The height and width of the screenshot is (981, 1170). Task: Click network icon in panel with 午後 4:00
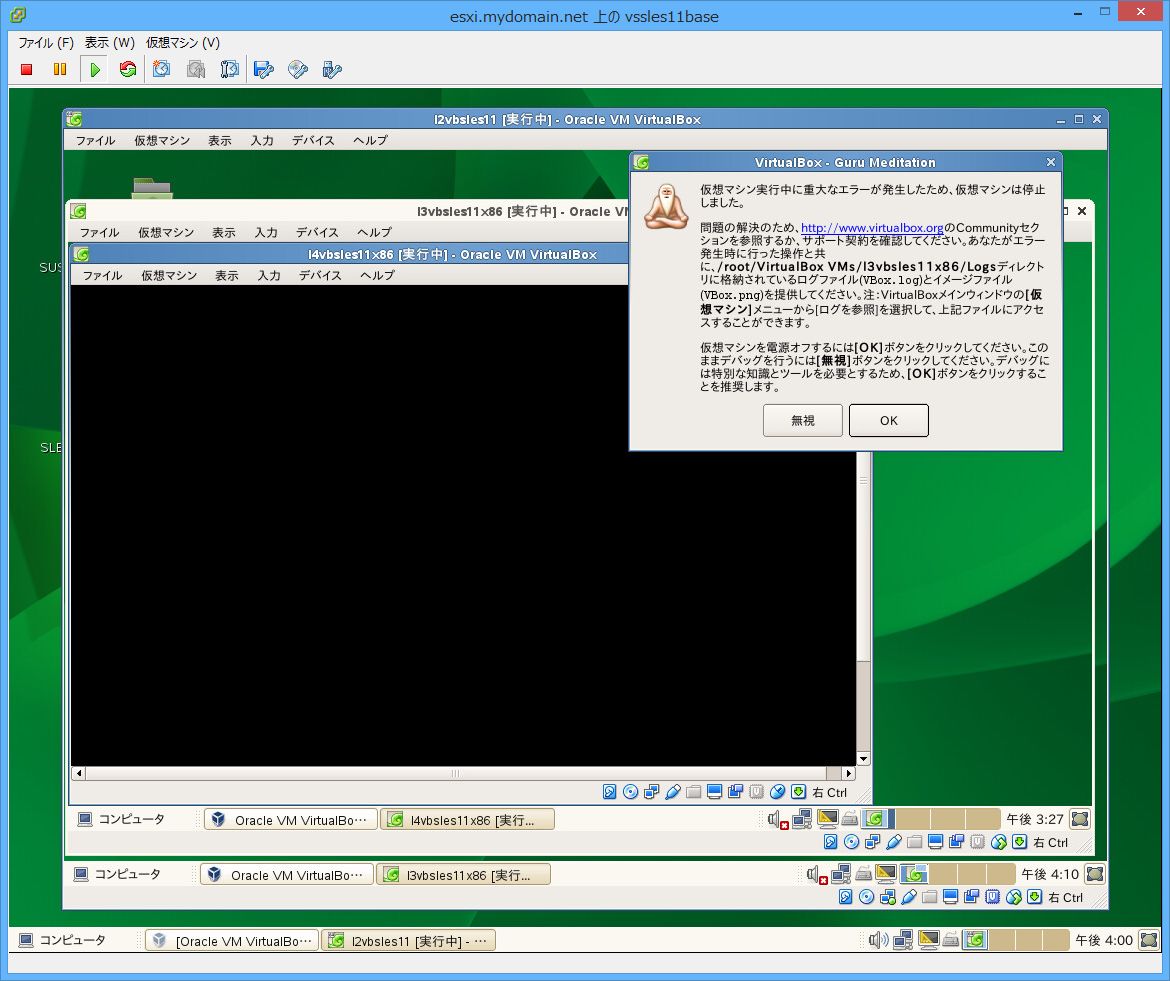tap(903, 941)
